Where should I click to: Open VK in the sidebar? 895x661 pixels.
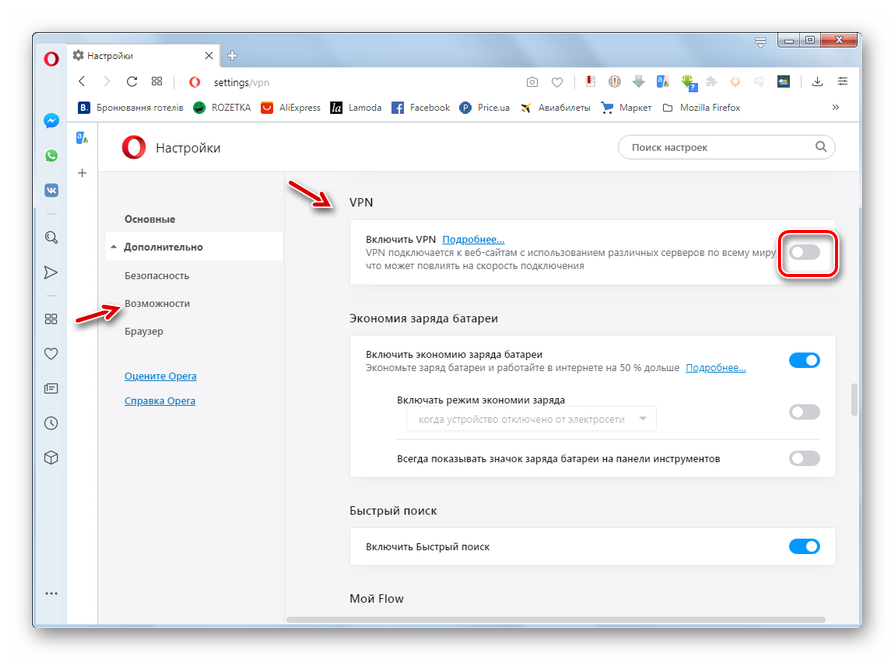51,190
